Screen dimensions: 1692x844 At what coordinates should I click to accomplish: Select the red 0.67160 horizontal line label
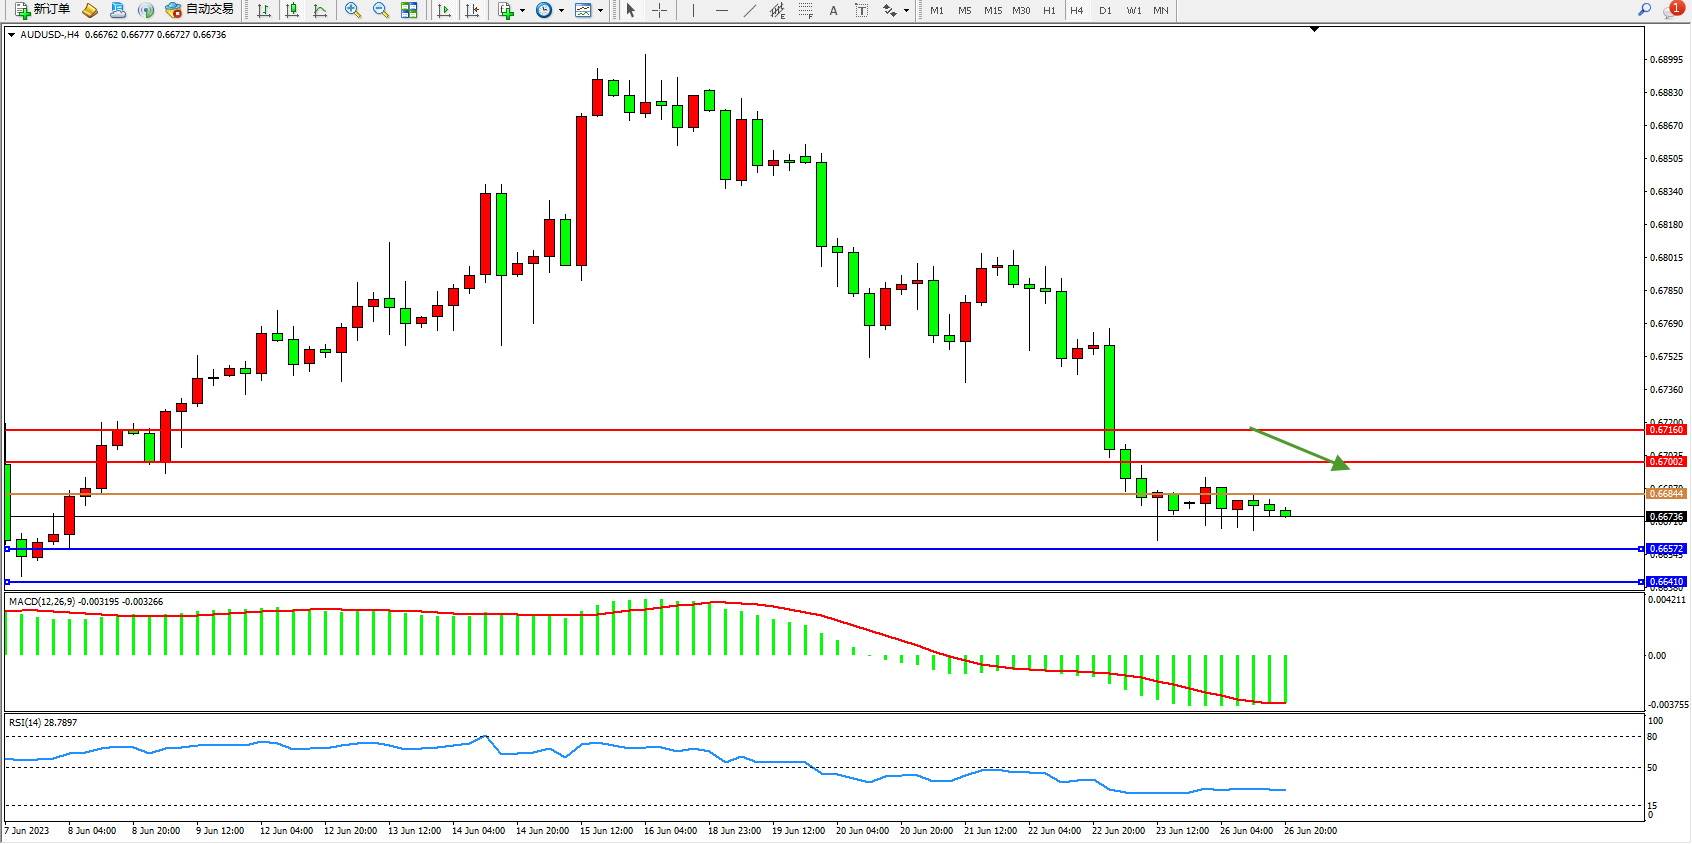1666,430
